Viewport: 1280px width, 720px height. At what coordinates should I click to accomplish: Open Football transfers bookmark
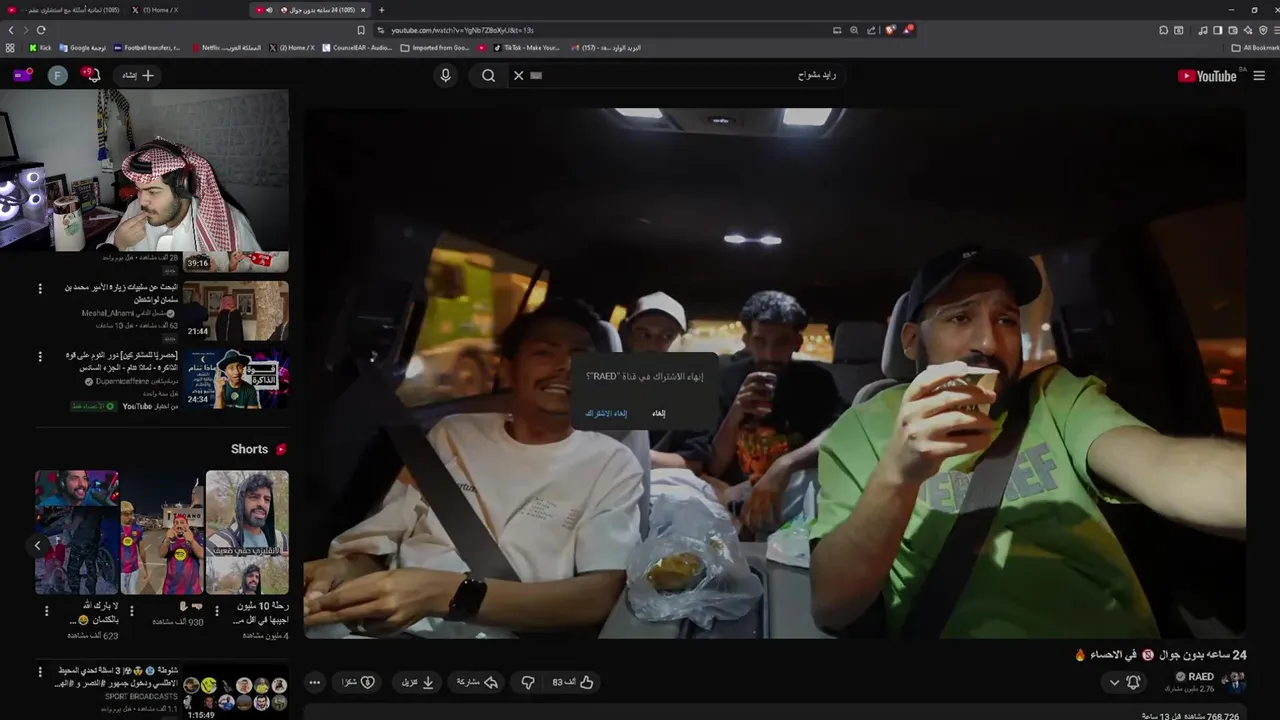point(147,47)
